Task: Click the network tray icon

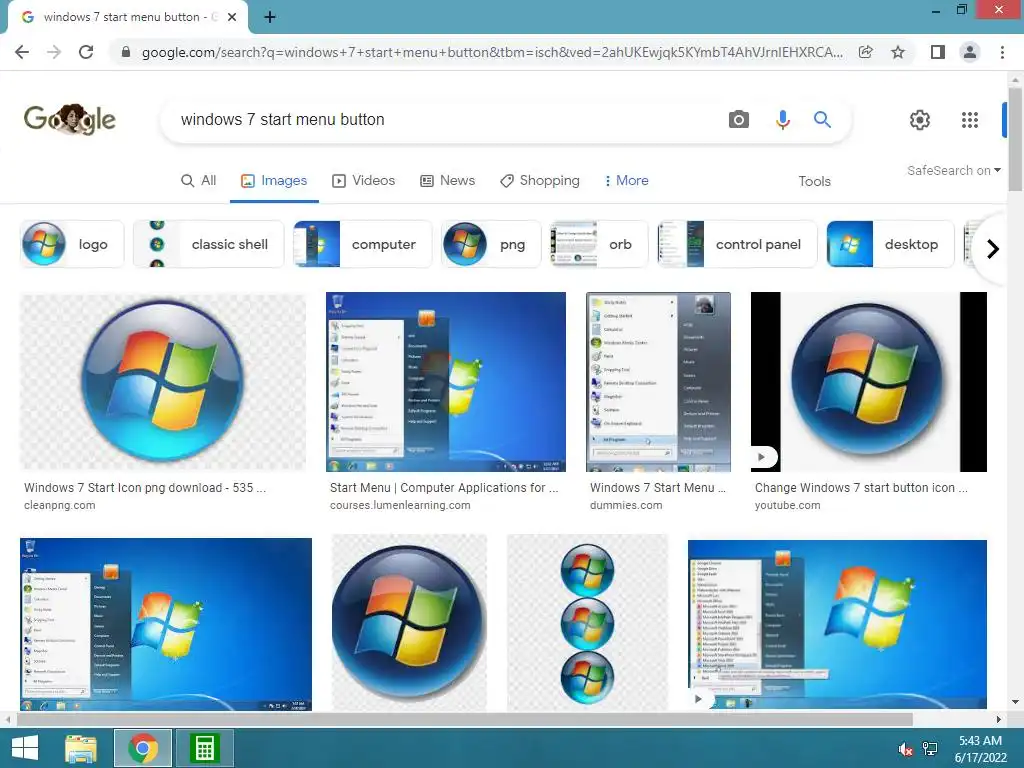Action: point(929,750)
